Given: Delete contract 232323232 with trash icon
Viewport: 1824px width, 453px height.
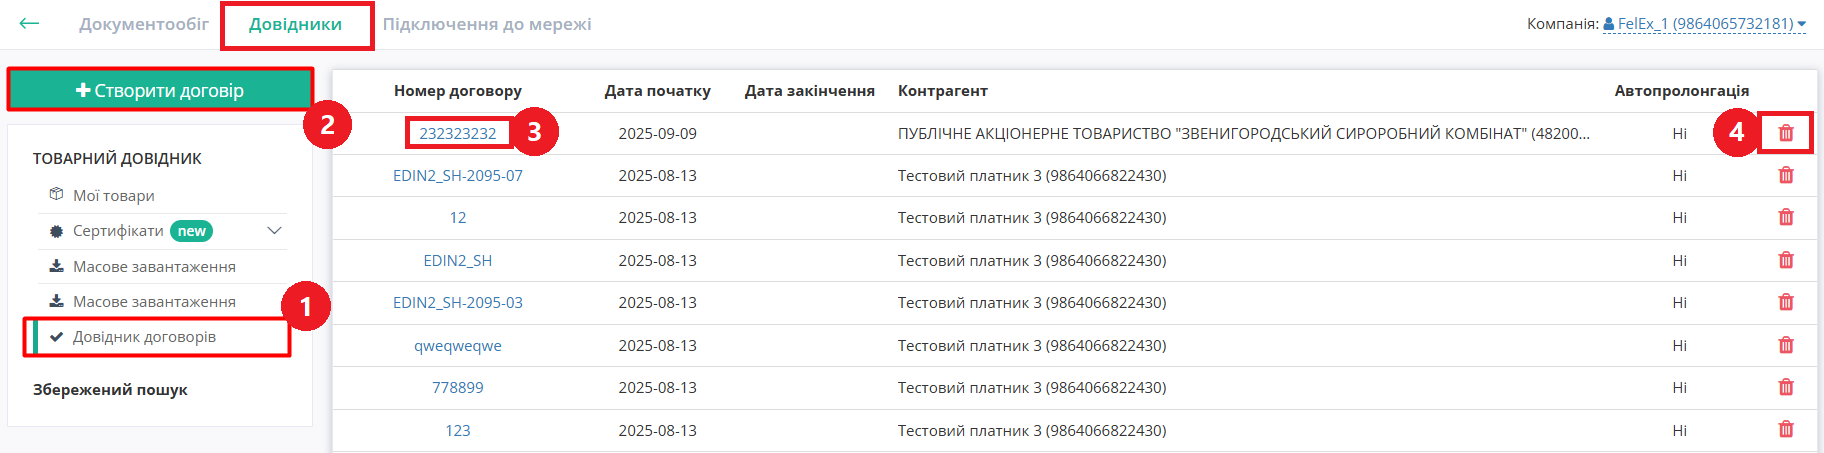Looking at the screenshot, I should point(1786,133).
